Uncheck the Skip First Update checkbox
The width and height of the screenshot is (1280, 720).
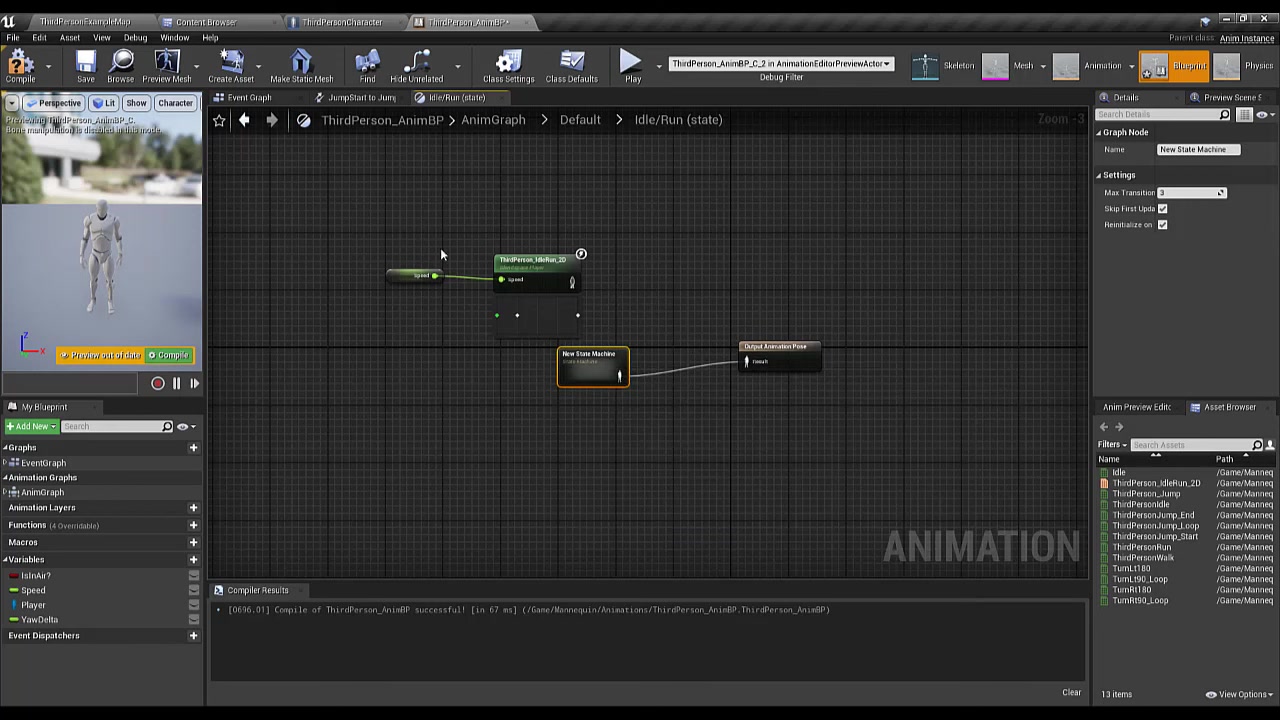1163,208
